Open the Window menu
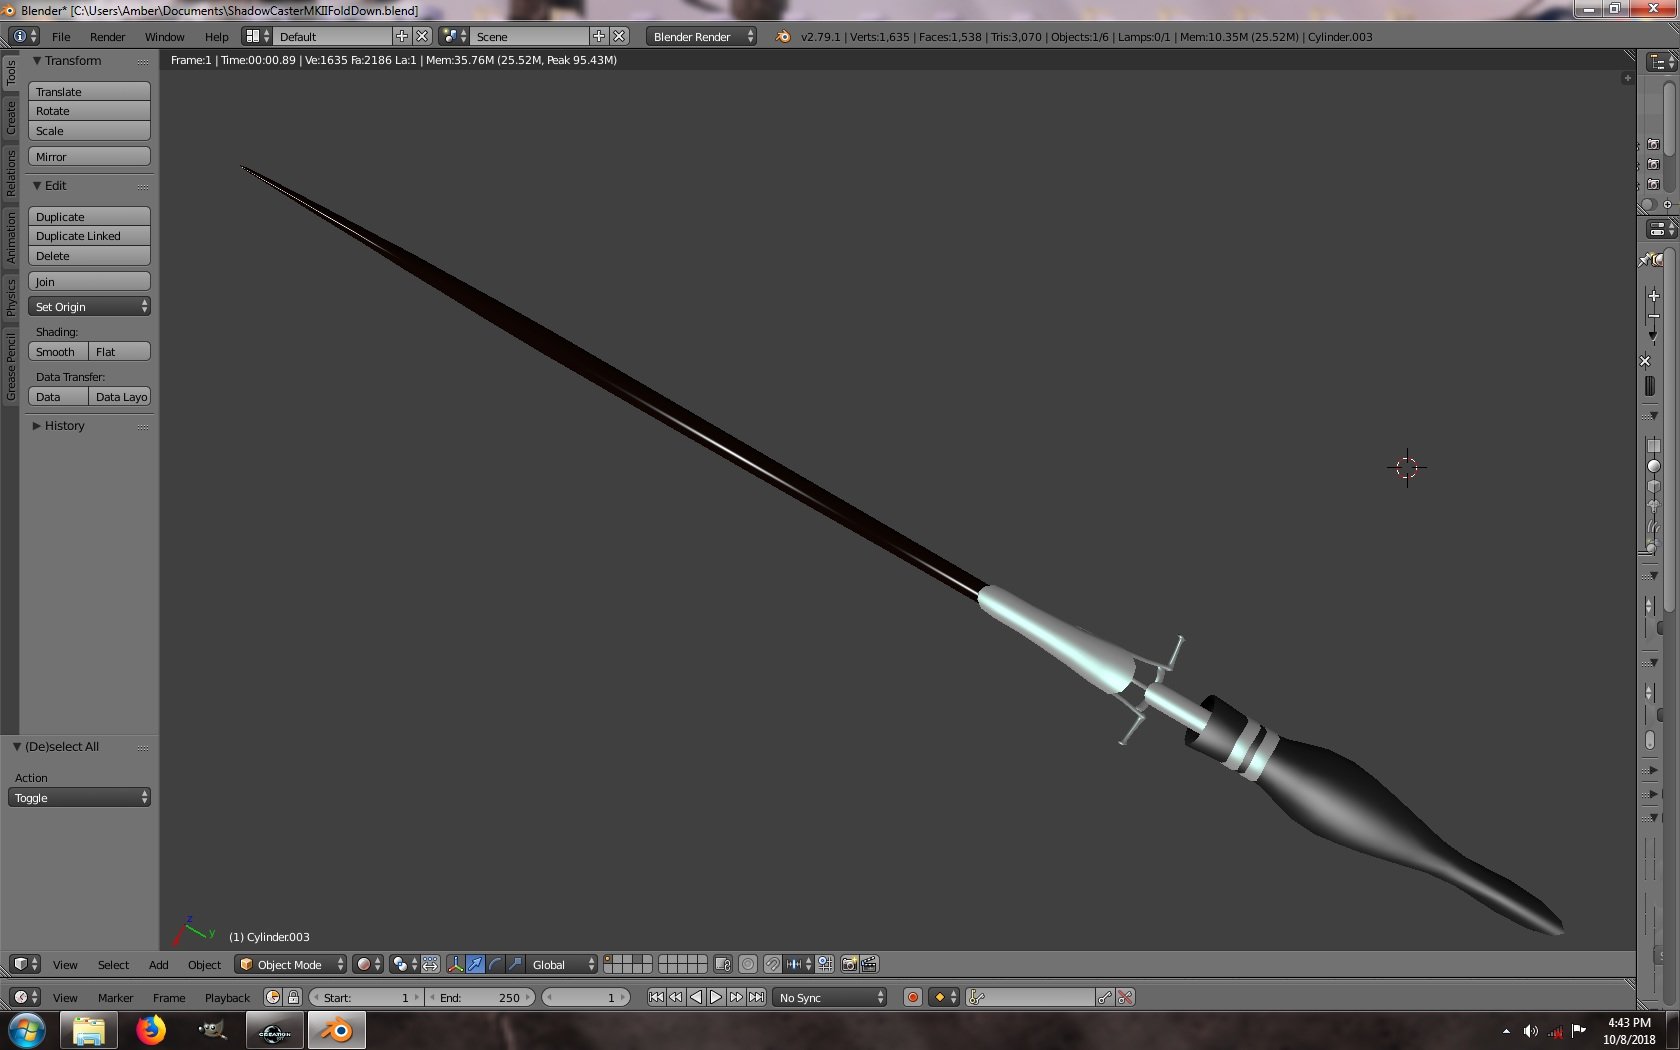This screenshot has height=1050, width=1680. (164, 37)
